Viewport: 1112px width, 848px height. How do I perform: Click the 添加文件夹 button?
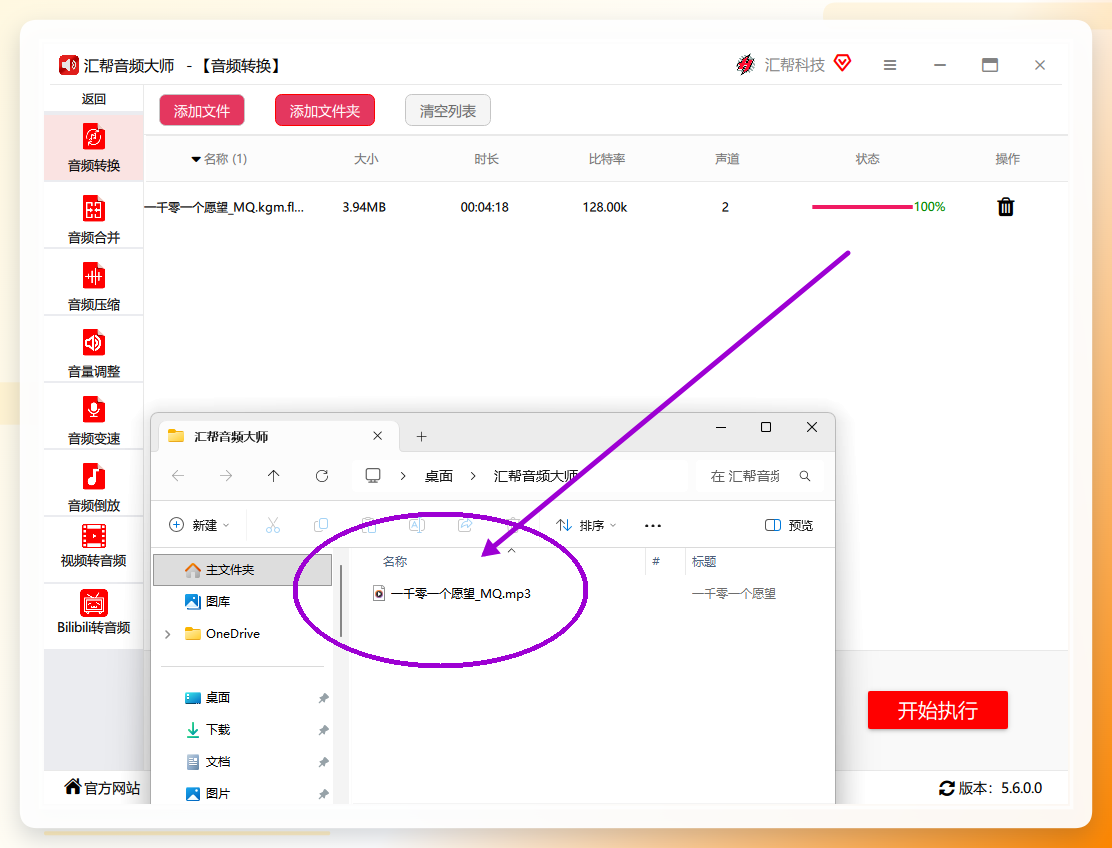click(x=325, y=111)
